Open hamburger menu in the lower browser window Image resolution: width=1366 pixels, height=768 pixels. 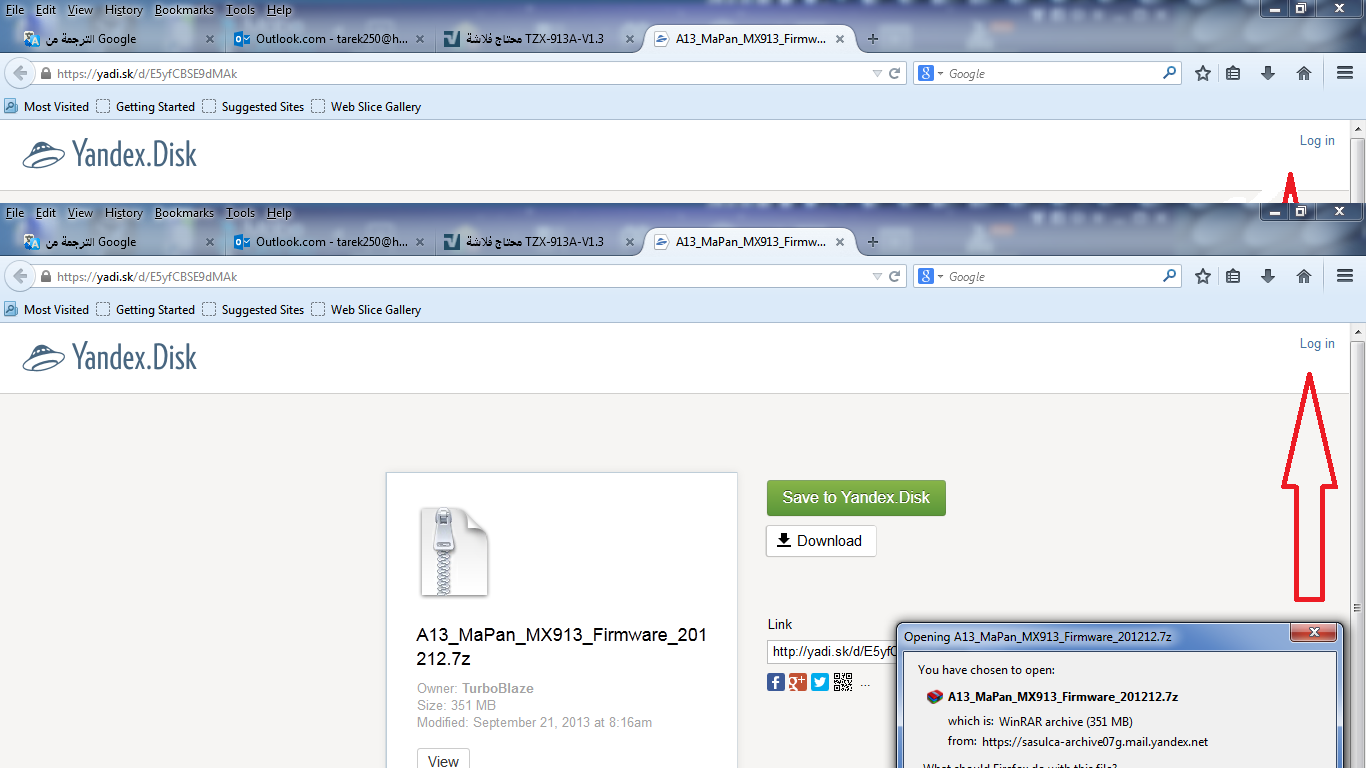(1345, 276)
